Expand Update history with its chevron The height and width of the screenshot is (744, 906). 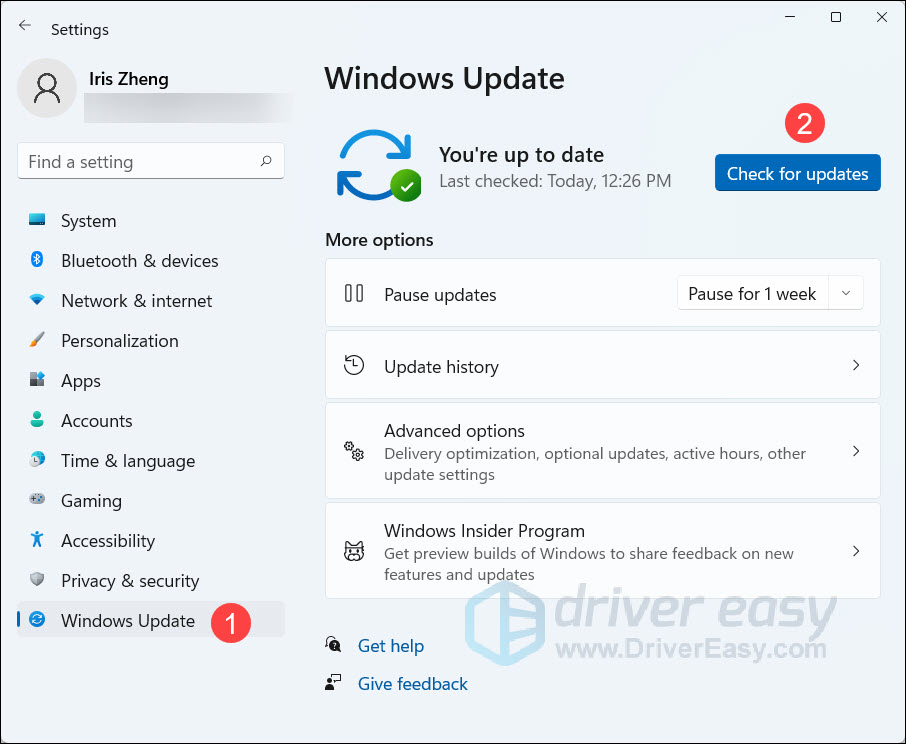(855, 366)
